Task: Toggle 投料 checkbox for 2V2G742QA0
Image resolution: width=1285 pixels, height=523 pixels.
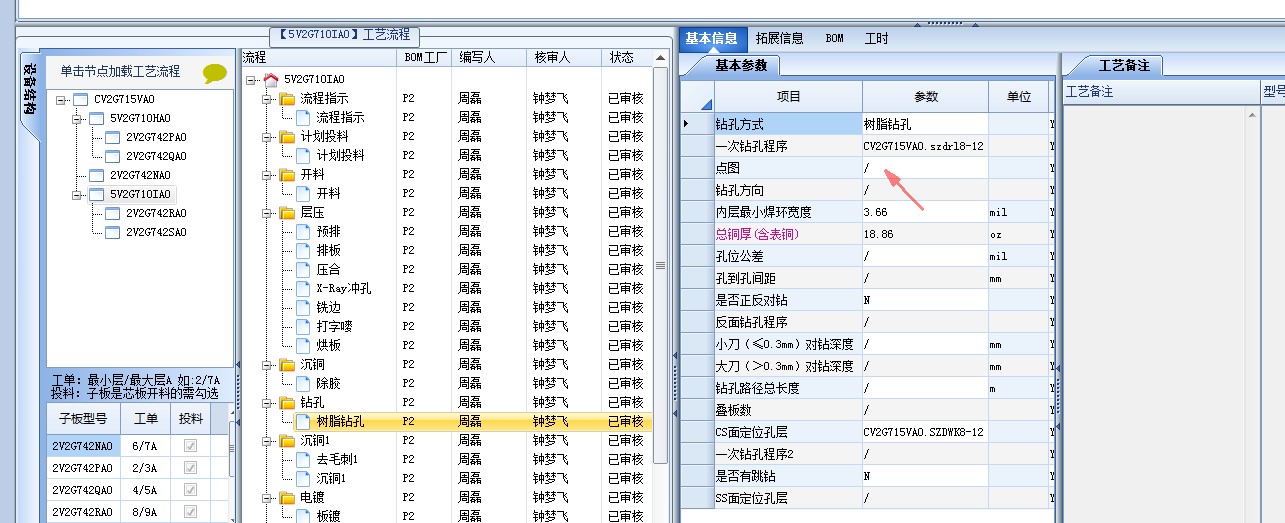Action: (x=190, y=490)
